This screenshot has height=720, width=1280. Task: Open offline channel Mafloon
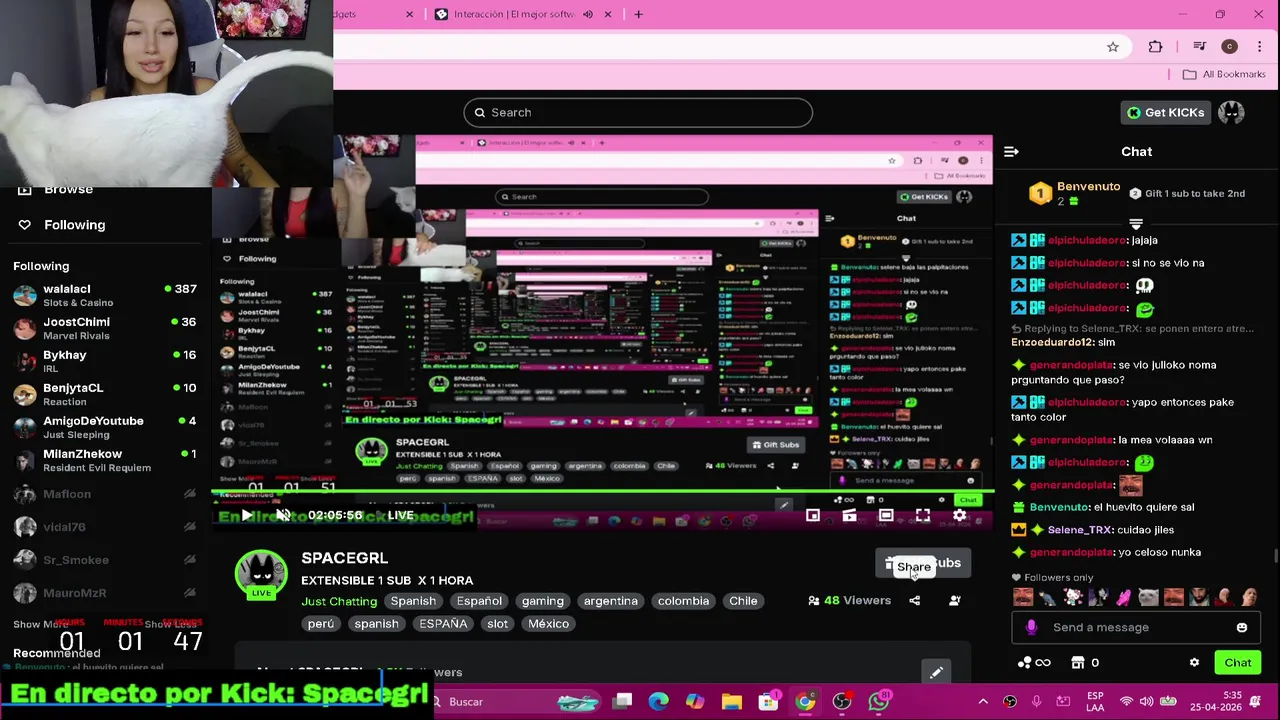click(105, 494)
